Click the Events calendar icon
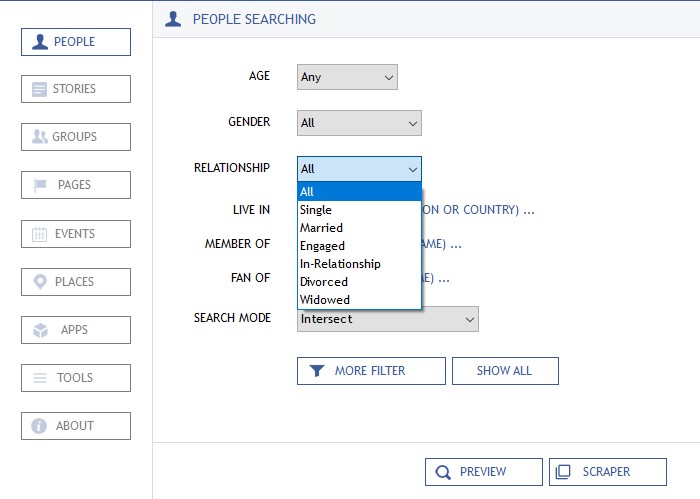Viewport: 700px width, 499px height. (40, 234)
